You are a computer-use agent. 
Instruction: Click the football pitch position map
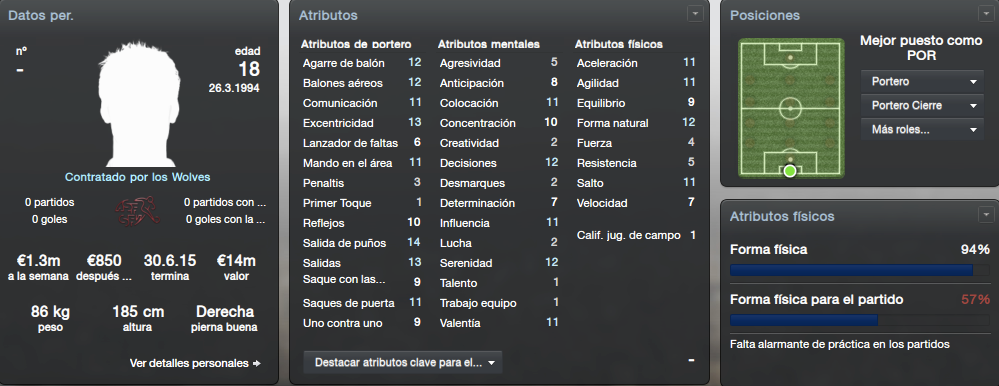point(791,108)
